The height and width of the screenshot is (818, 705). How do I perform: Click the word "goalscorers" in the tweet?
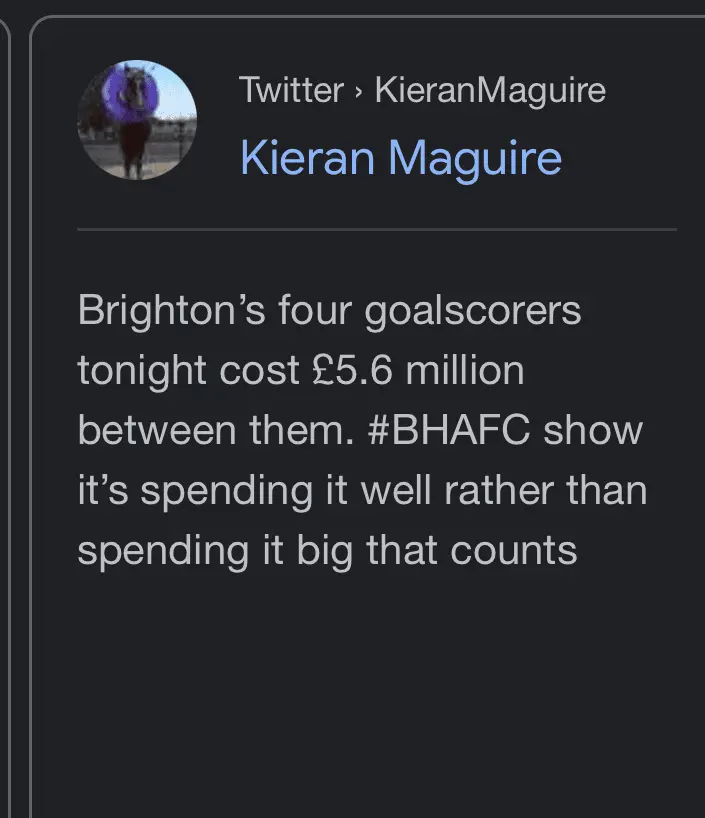point(472,311)
